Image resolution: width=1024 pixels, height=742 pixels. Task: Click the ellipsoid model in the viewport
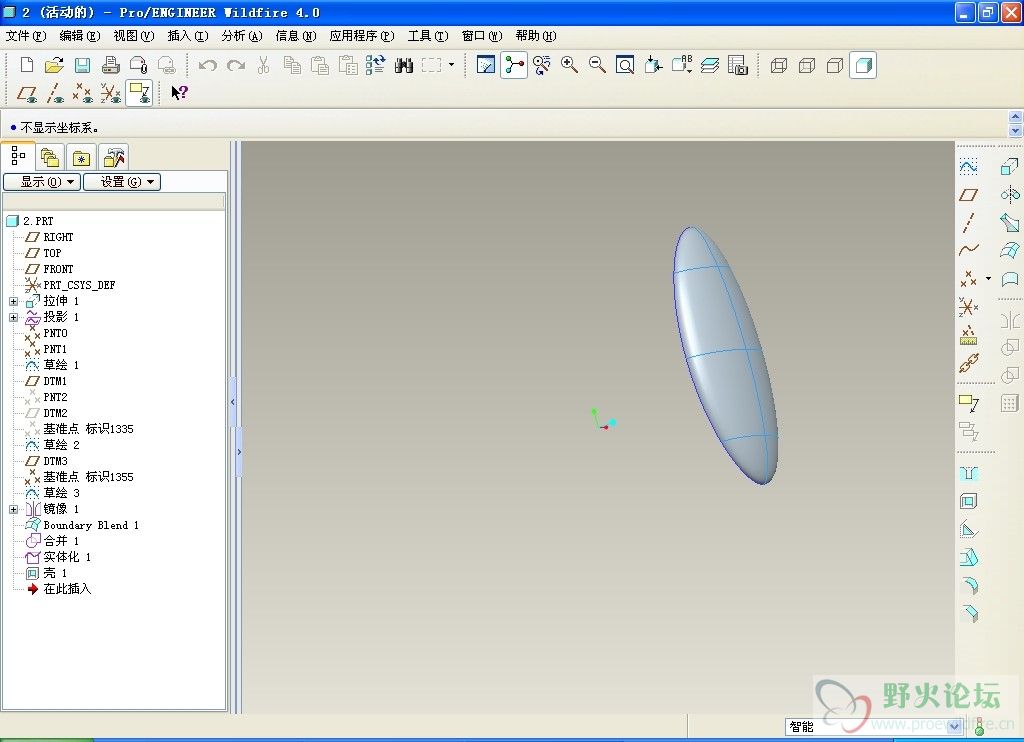point(725,356)
